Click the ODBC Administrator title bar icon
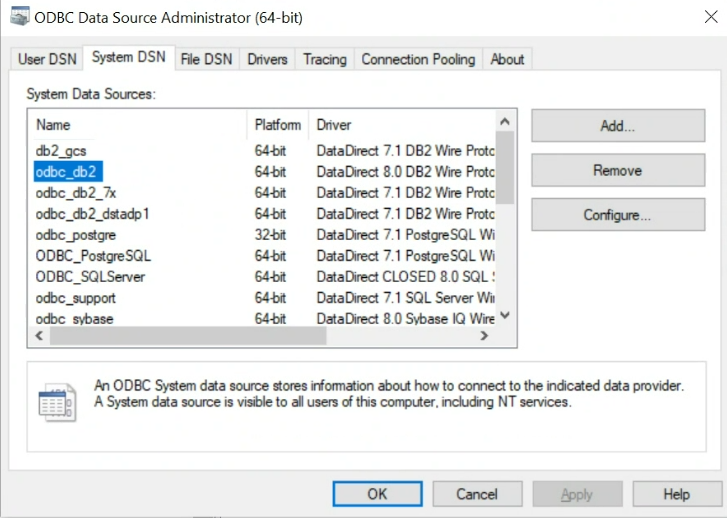This screenshot has width=727, height=518. 20,17
